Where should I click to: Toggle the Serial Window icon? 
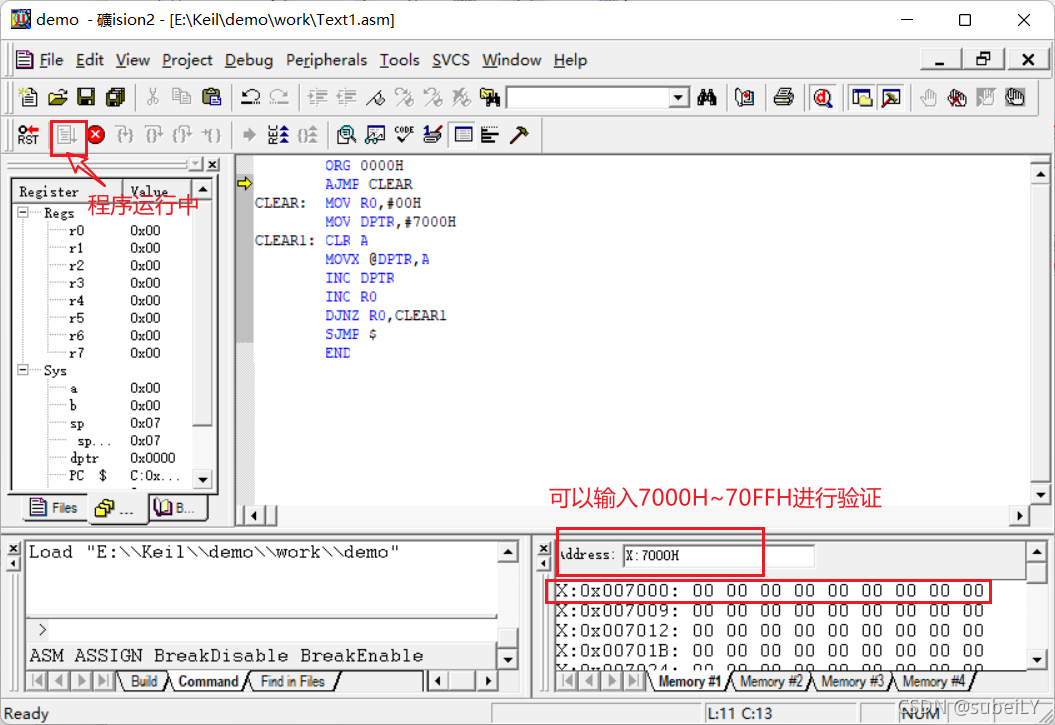coord(433,135)
